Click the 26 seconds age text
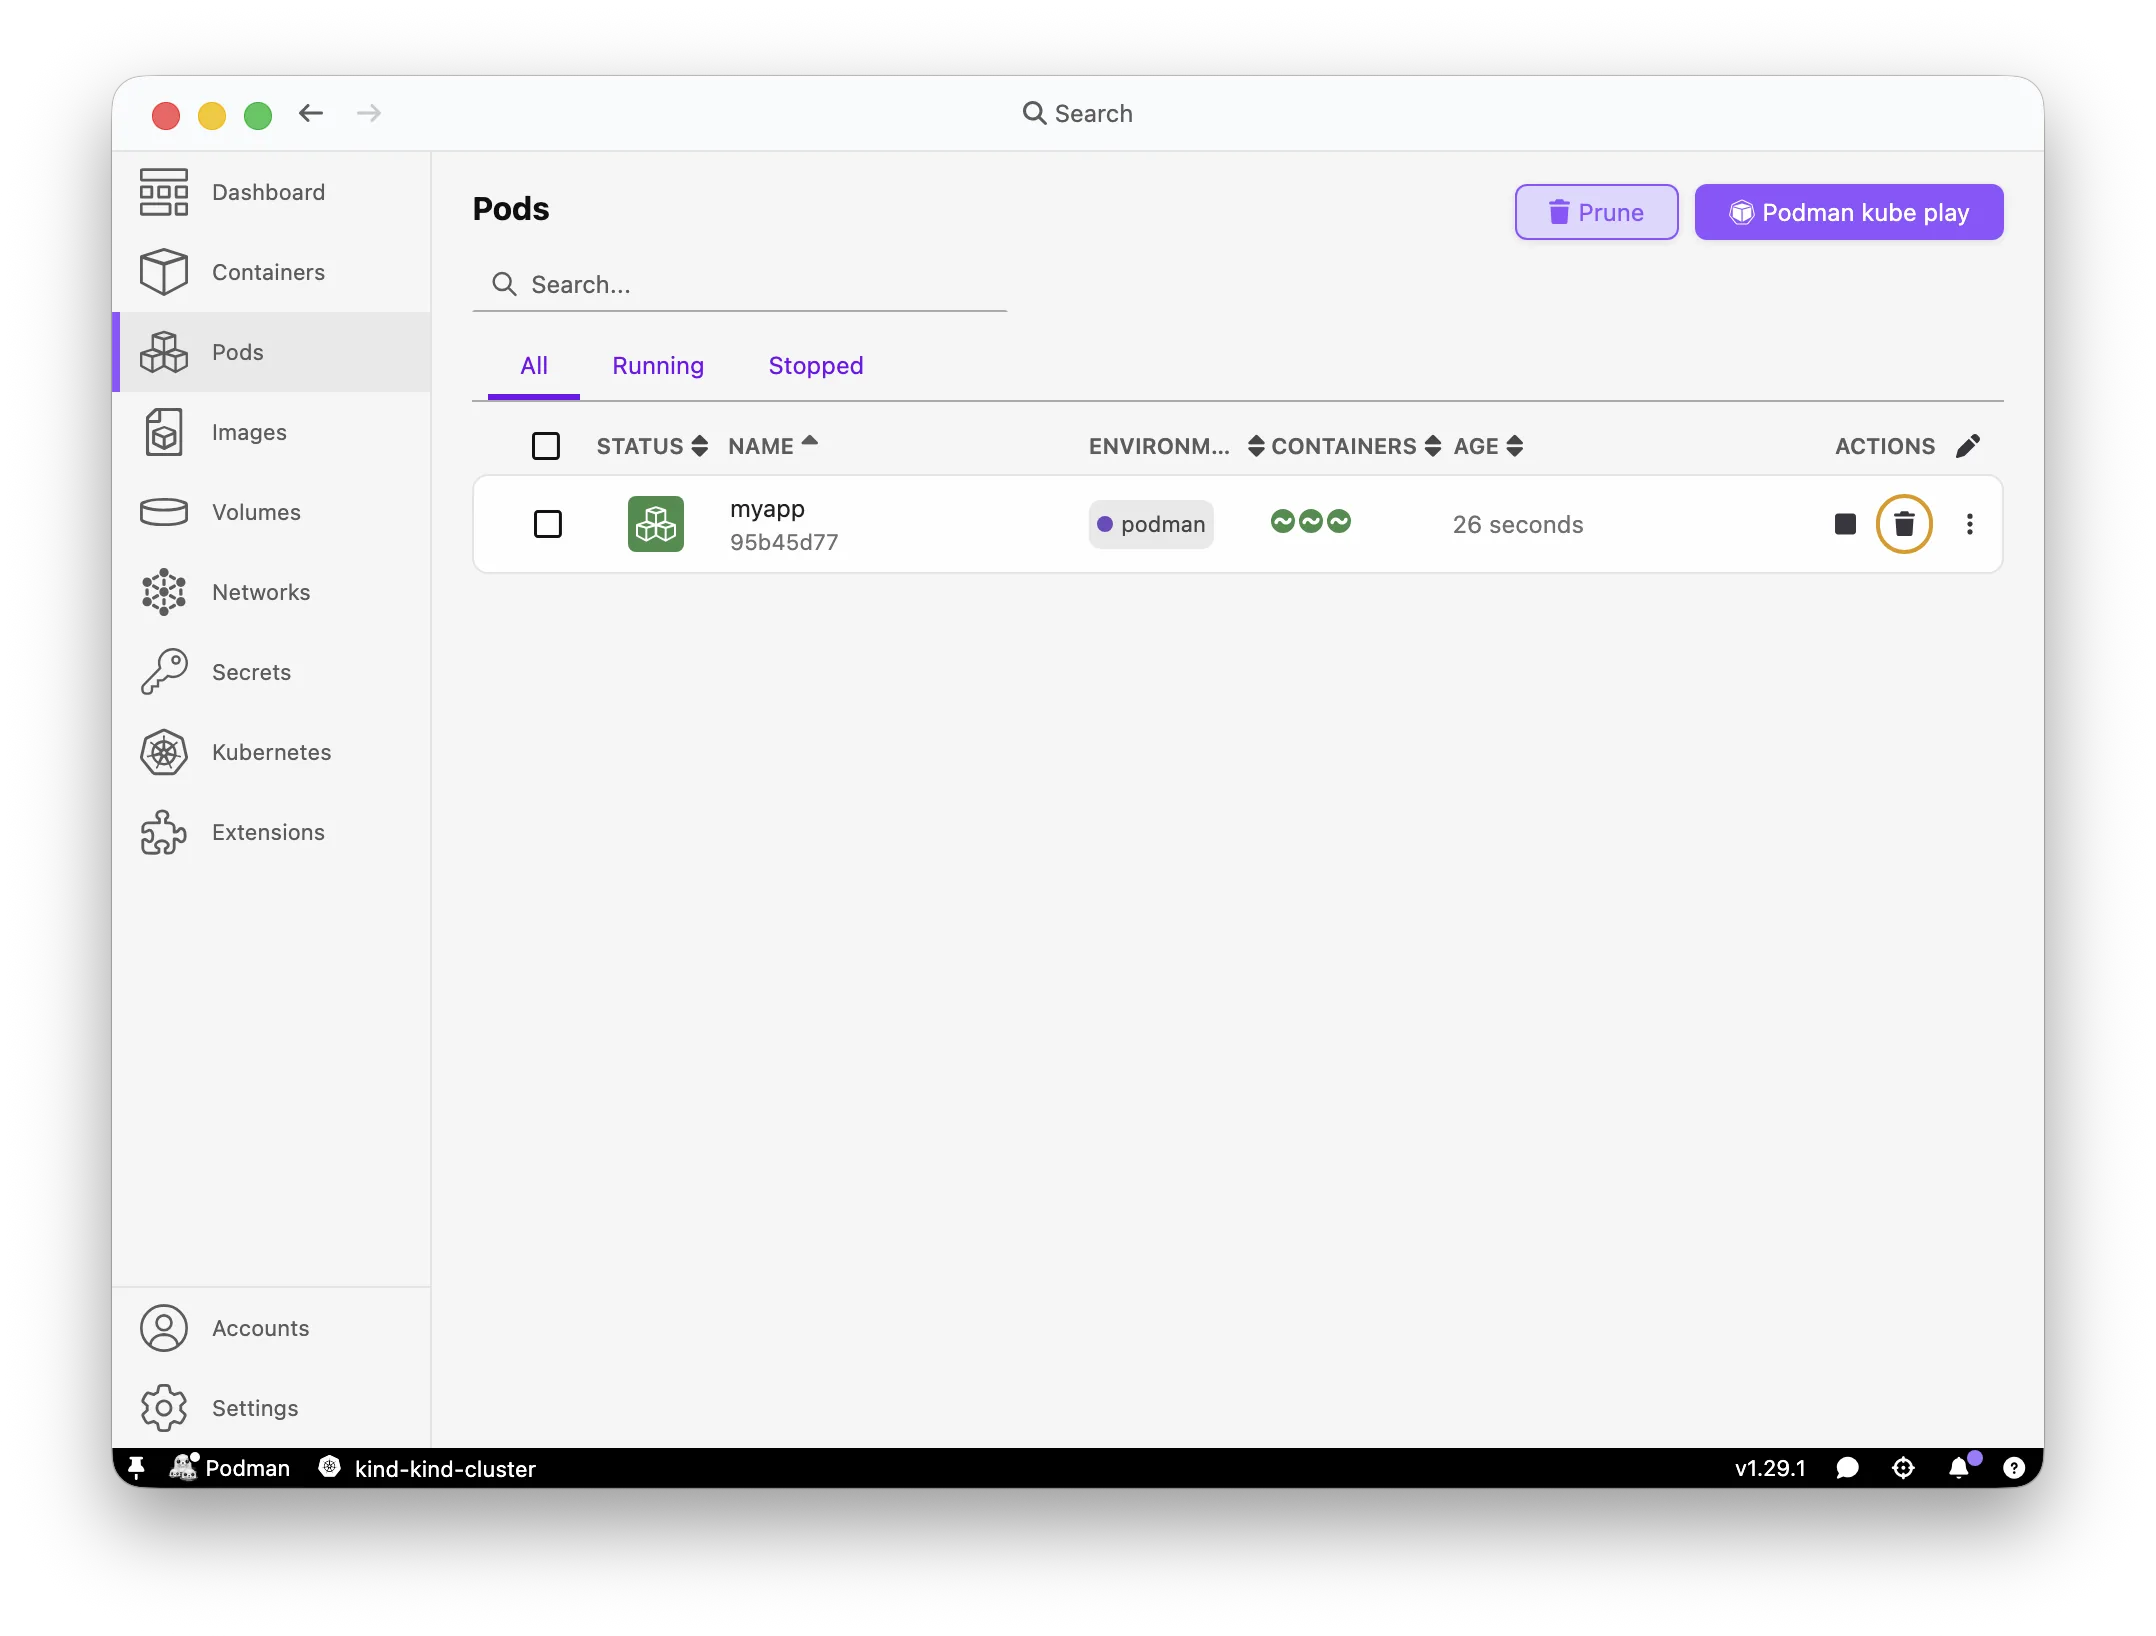The width and height of the screenshot is (2156, 1636). pyautogui.click(x=1518, y=525)
